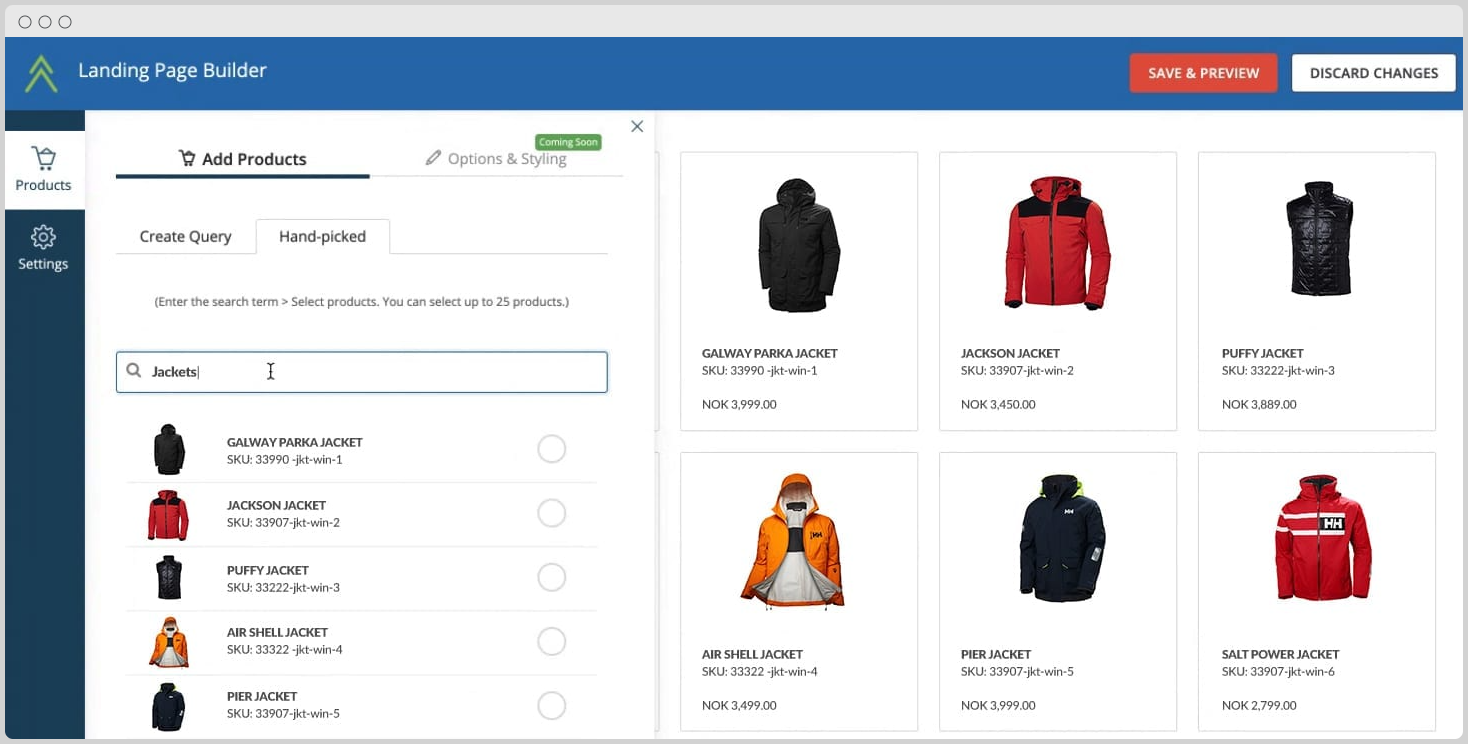Viewport: 1468px width, 744px height.
Task: Click 'AIR SHELL JACKET' name in list
Action: click(278, 632)
